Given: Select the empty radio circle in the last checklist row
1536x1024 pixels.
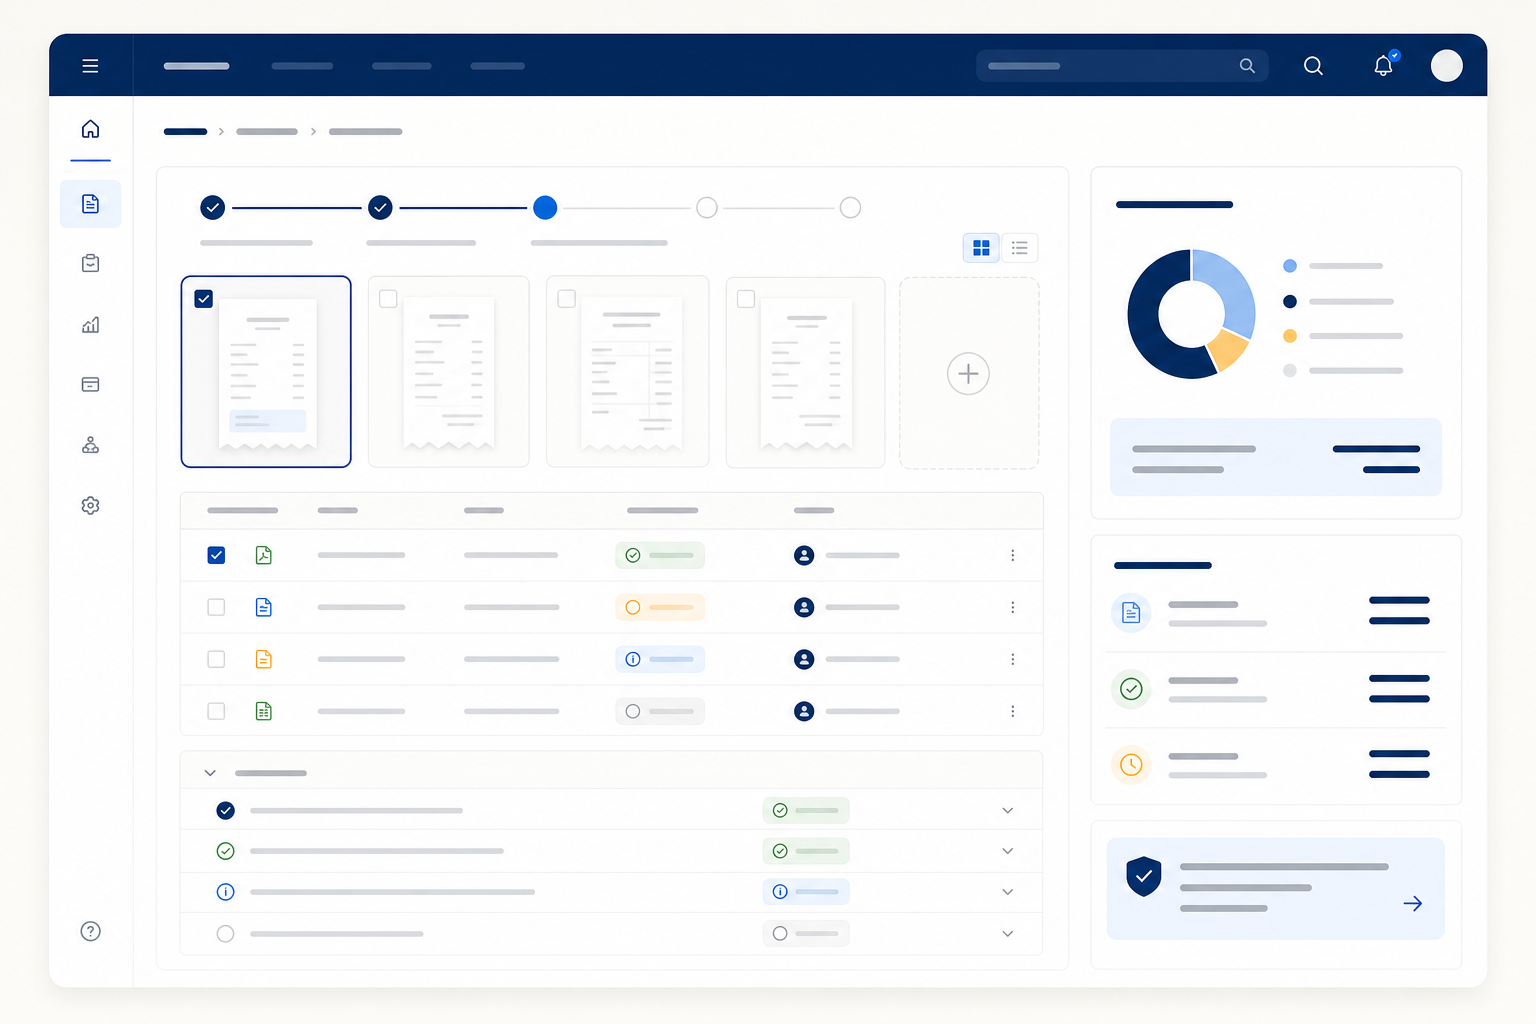Looking at the screenshot, I should (x=226, y=933).
